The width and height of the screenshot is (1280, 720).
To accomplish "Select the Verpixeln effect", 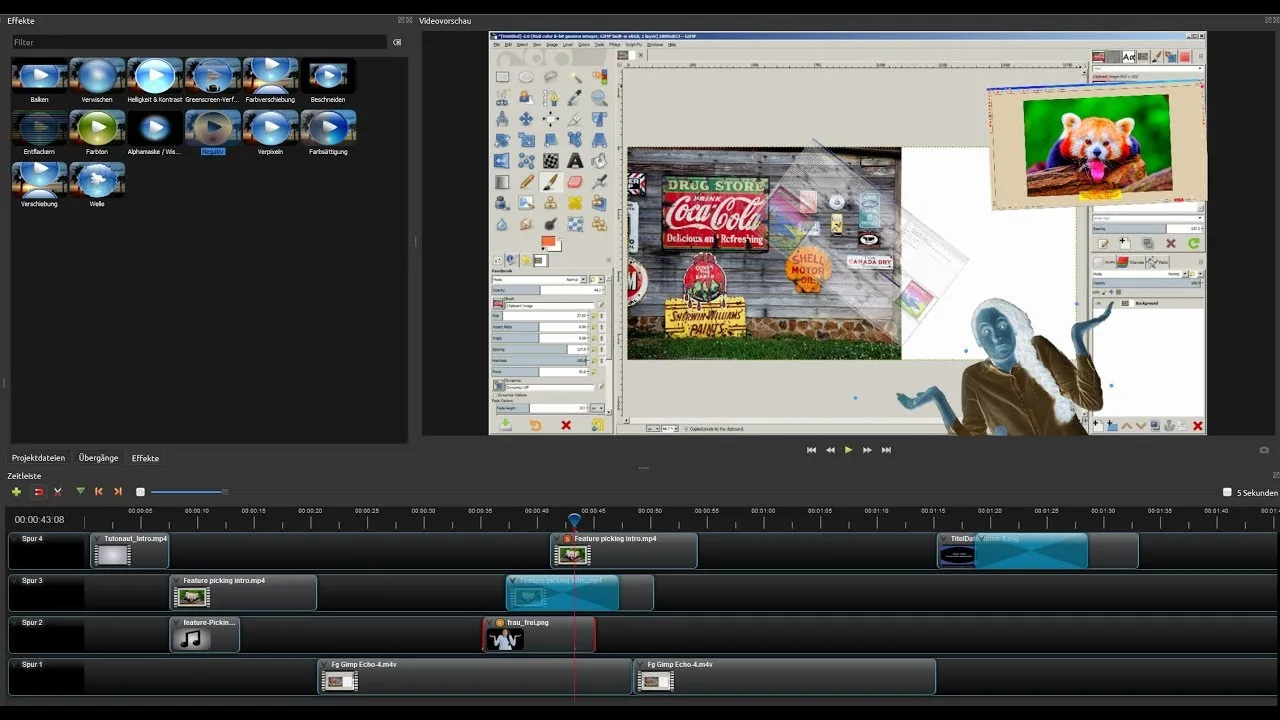I will pyautogui.click(x=270, y=127).
